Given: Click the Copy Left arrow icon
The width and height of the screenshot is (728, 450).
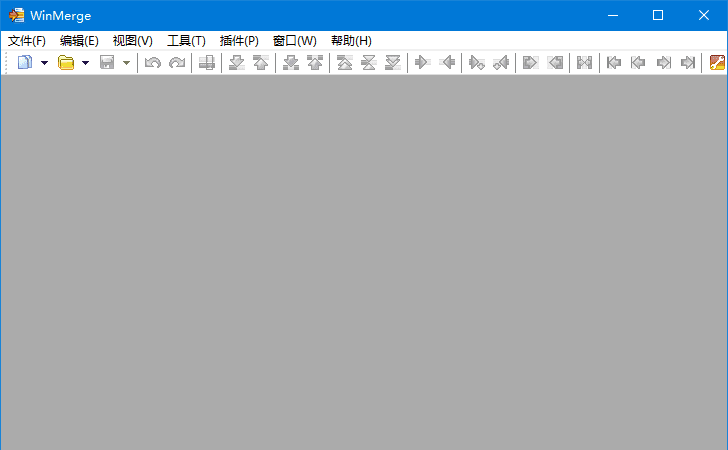Looking at the screenshot, I should point(448,62).
